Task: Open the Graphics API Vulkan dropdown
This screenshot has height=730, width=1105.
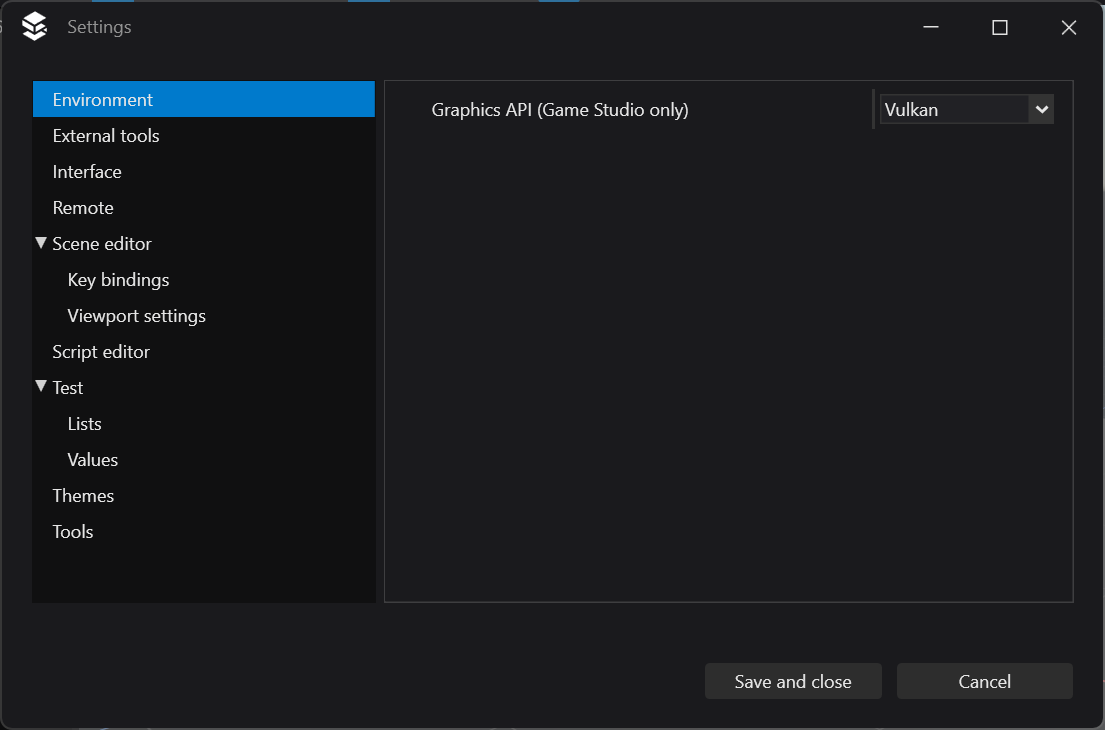Action: 966,109
